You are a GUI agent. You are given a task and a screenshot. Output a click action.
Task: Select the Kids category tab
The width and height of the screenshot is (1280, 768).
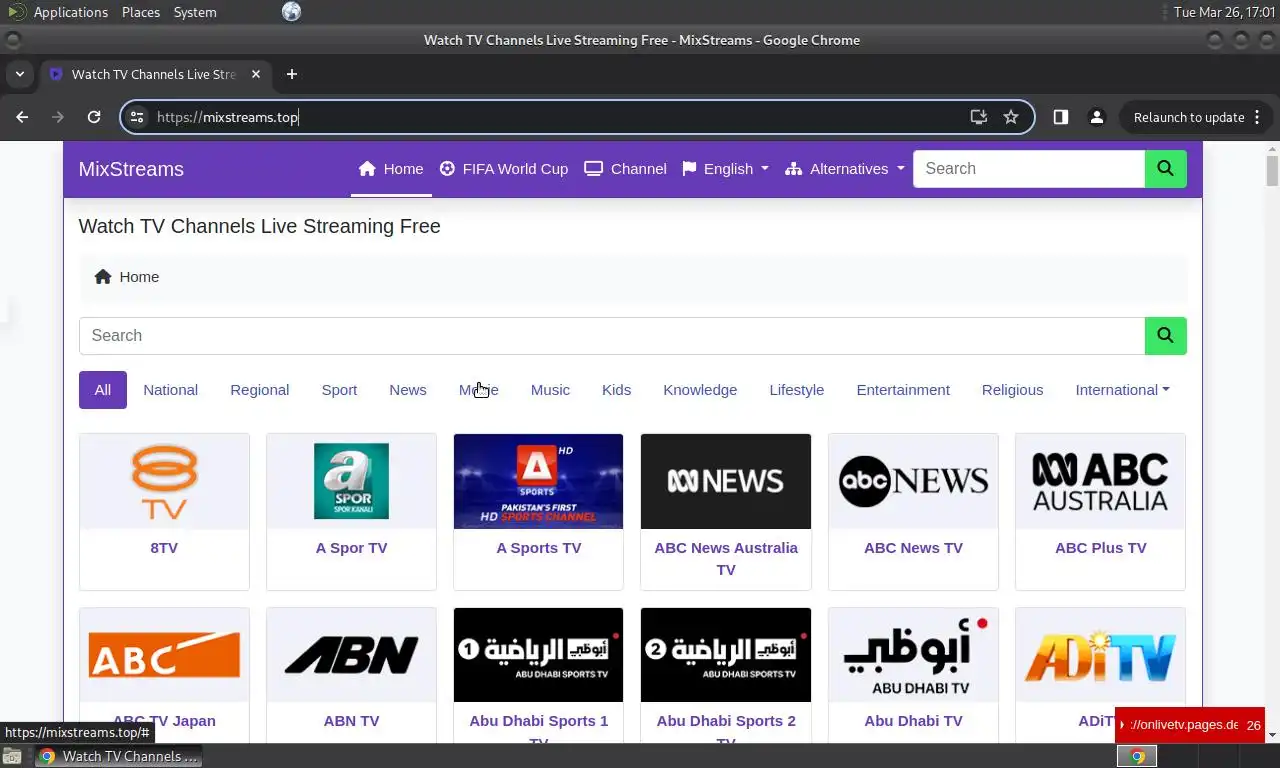(616, 390)
